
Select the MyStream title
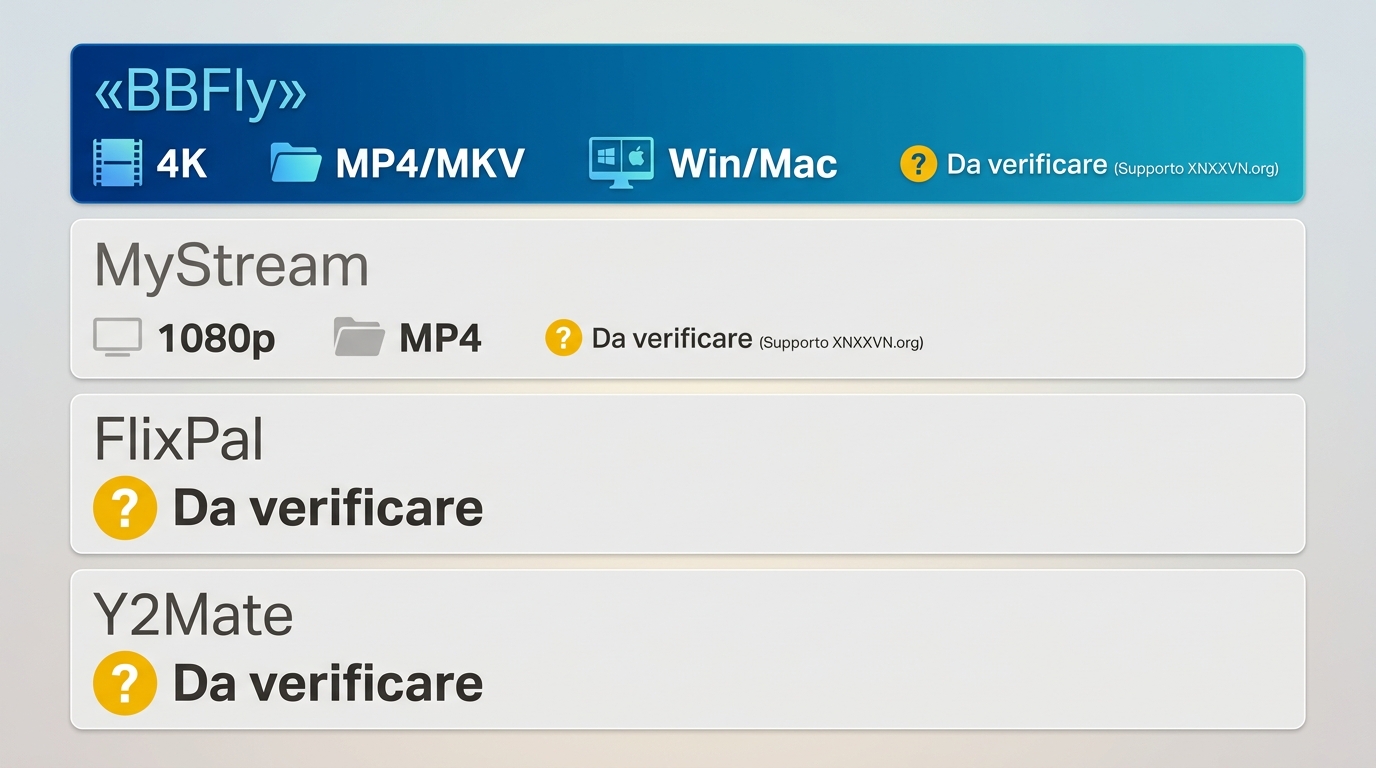coord(231,267)
